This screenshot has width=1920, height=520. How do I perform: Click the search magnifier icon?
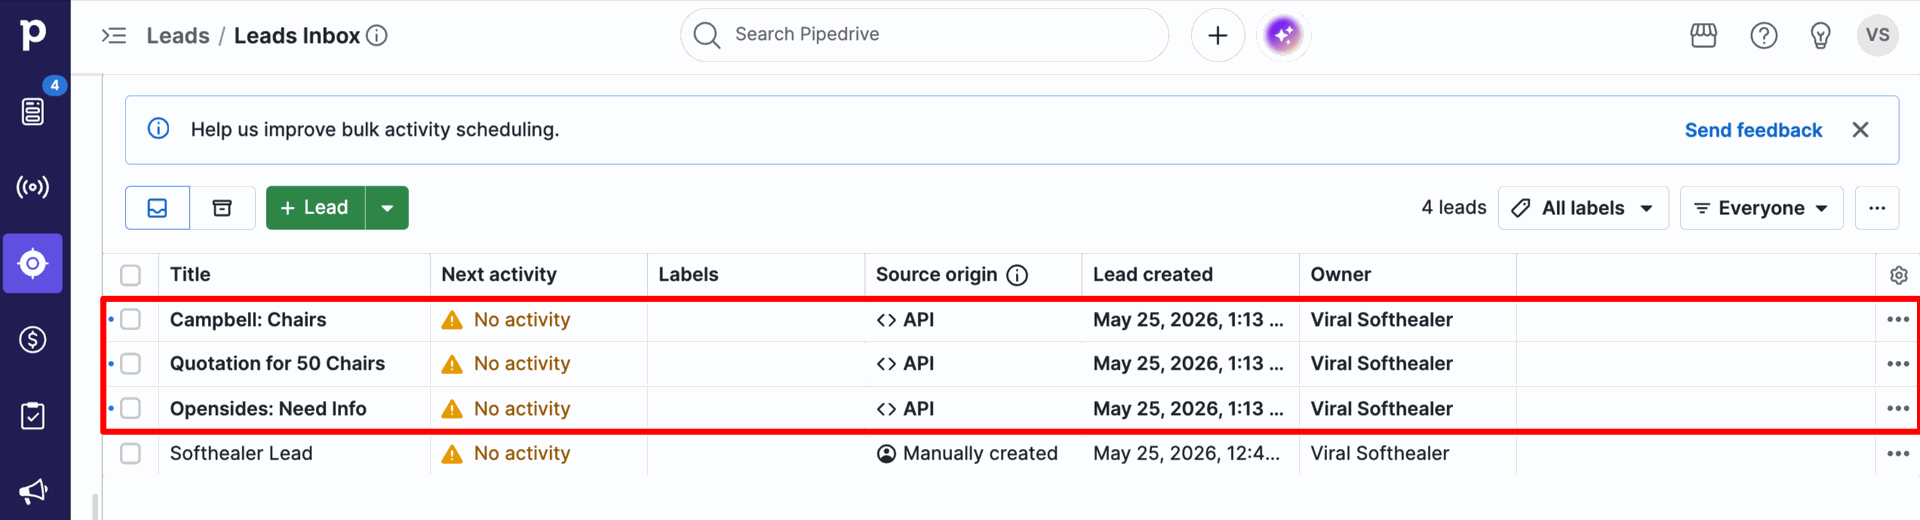point(707,35)
